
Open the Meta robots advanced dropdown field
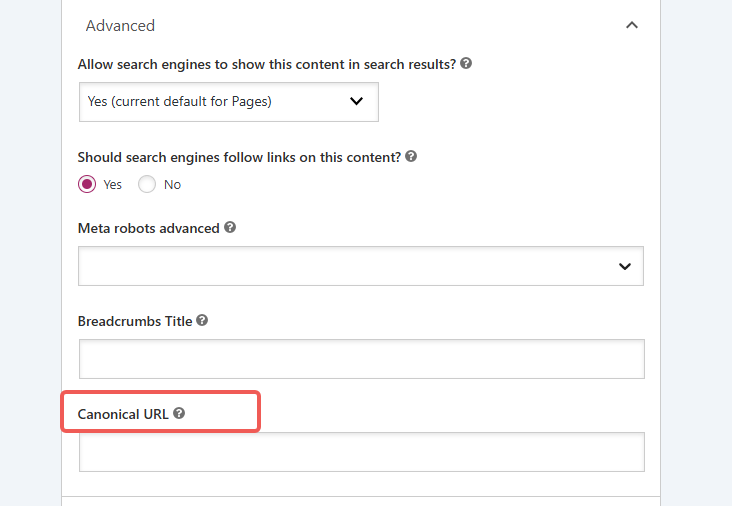point(350,266)
